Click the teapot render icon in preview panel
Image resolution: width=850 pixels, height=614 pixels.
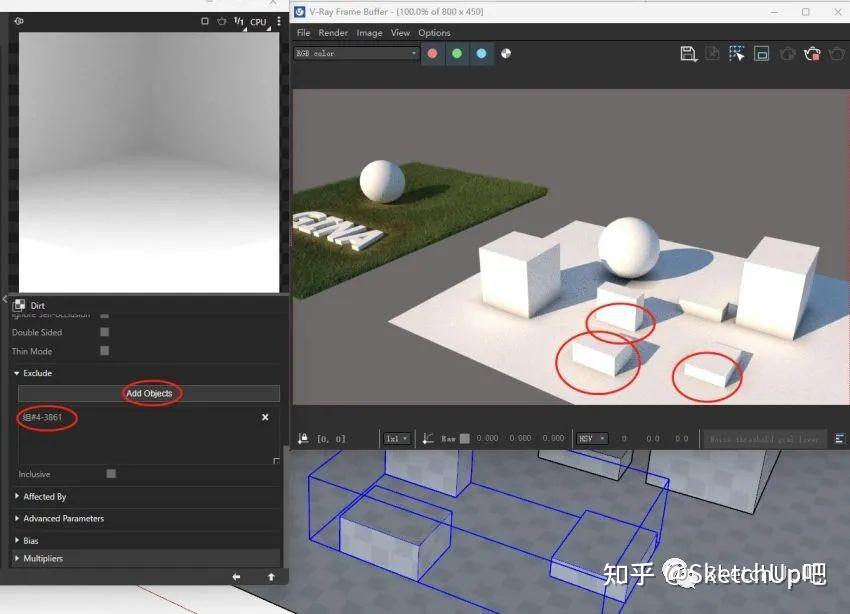pos(222,20)
